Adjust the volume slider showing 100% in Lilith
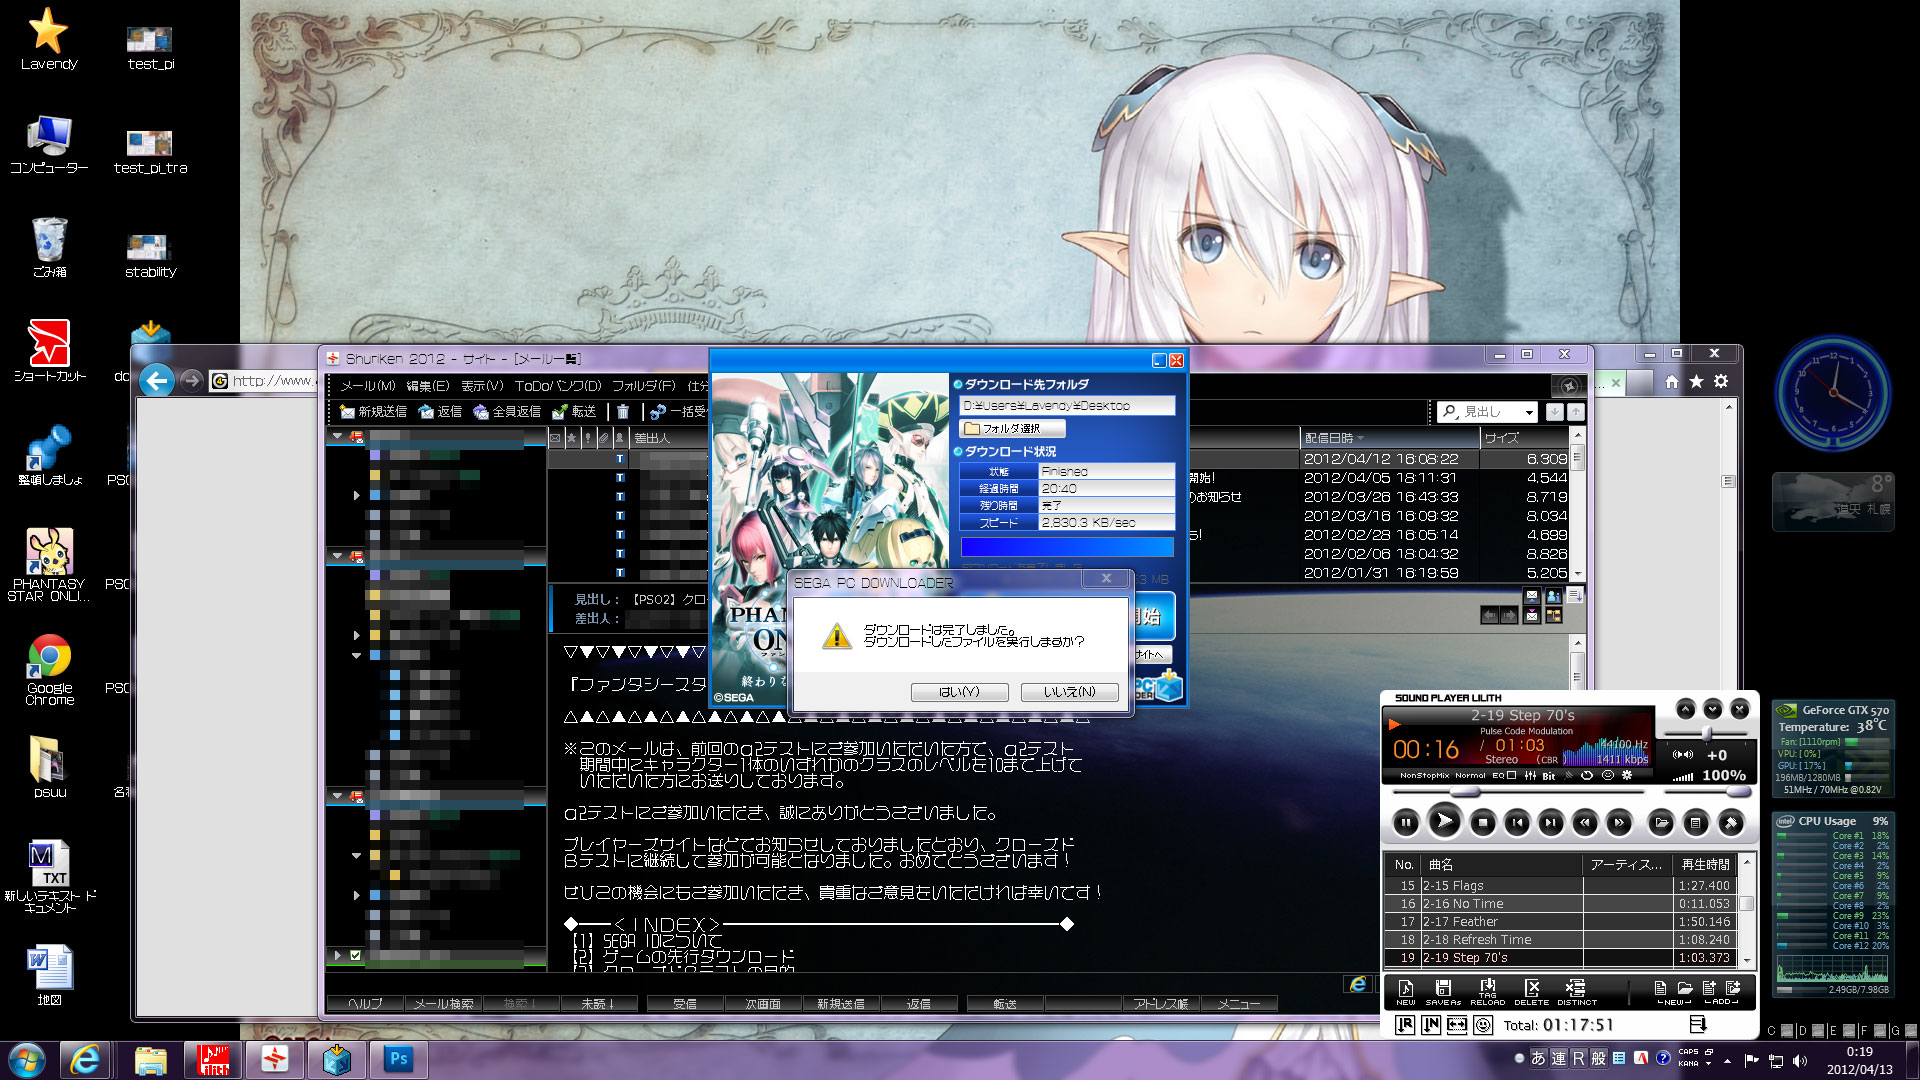The width and height of the screenshot is (1920, 1080). point(1740,791)
